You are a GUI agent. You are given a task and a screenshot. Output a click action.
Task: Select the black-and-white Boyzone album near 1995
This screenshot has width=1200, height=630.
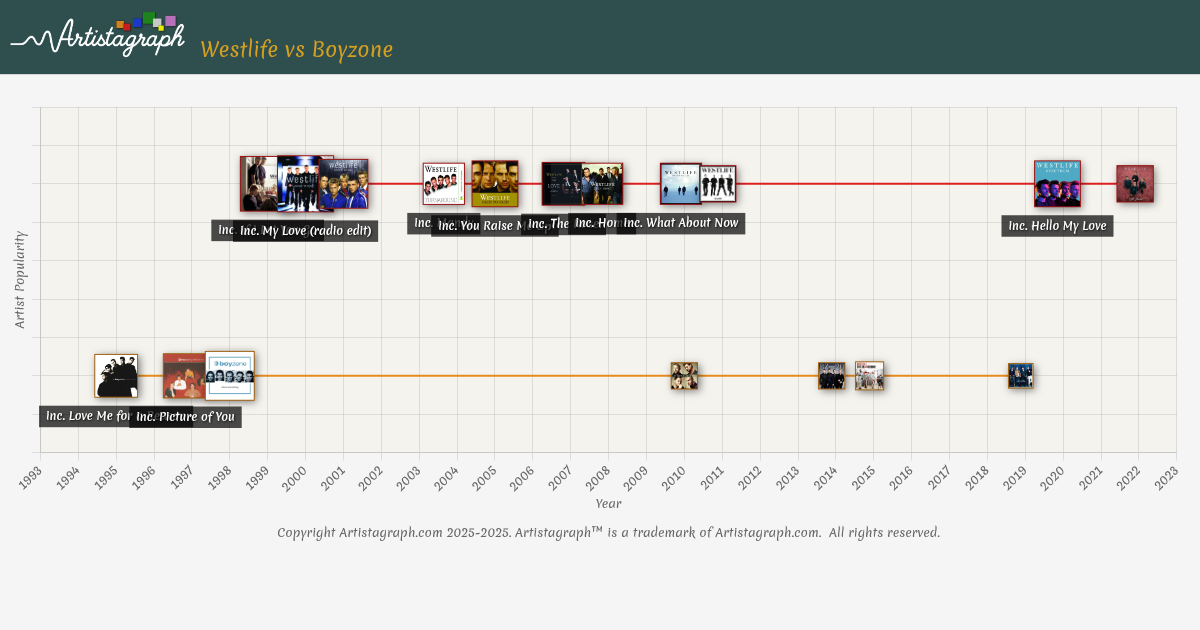pyautogui.click(x=115, y=376)
